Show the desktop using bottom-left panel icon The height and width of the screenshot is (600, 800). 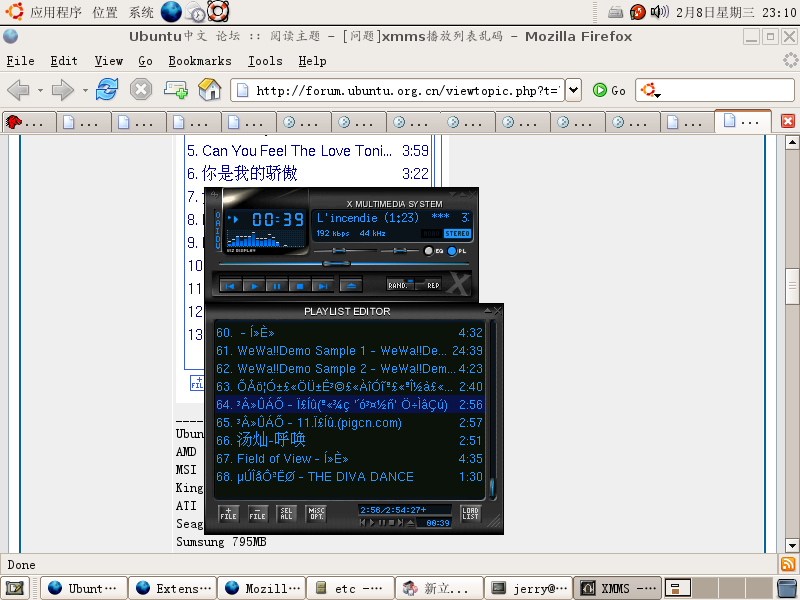point(14,588)
